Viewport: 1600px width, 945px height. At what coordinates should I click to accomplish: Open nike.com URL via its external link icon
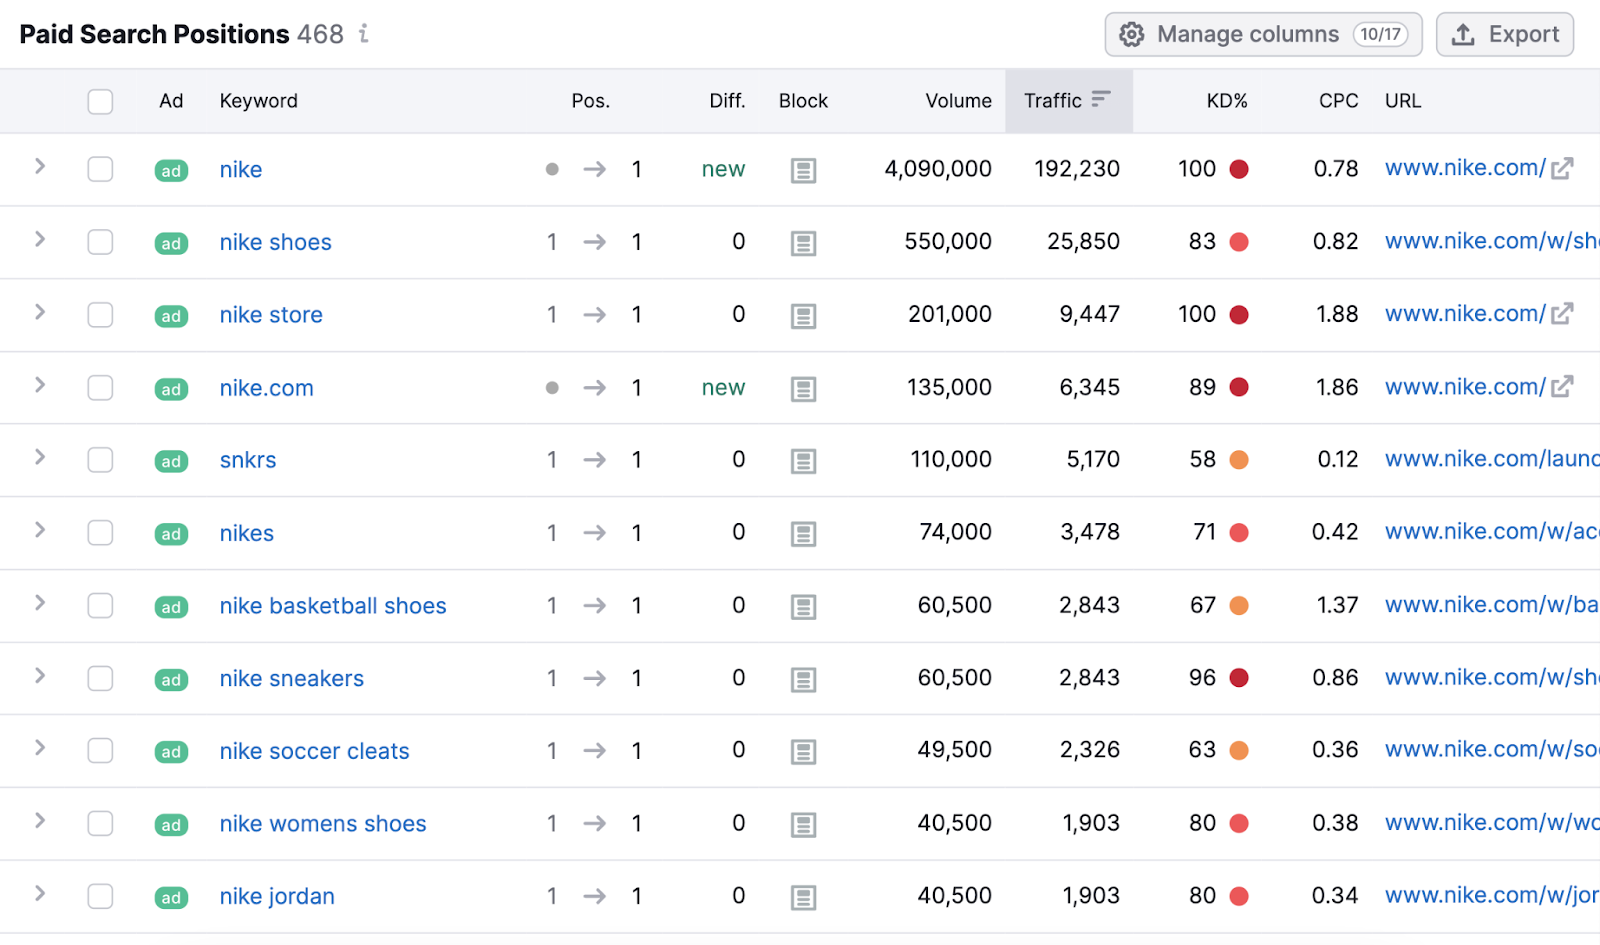coord(1562,386)
